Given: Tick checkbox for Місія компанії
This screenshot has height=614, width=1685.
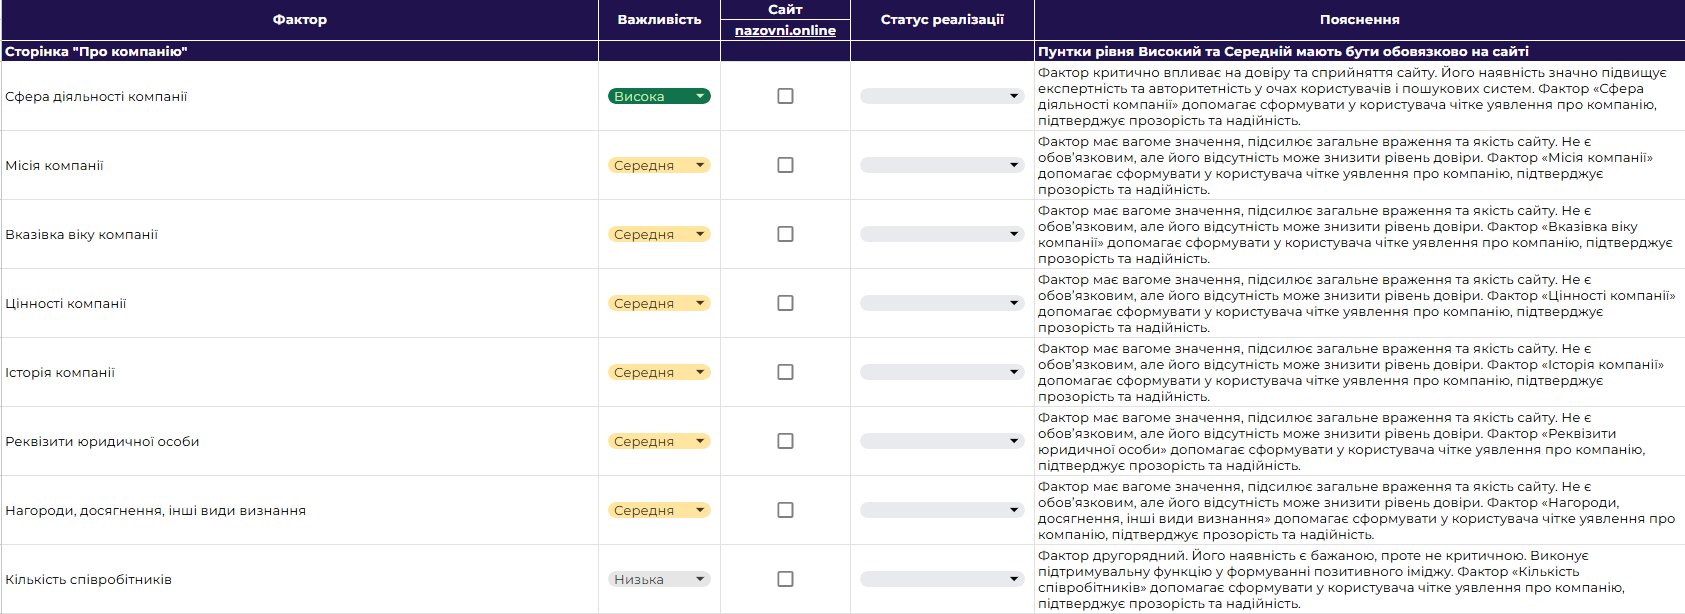Looking at the screenshot, I should 785,165.
